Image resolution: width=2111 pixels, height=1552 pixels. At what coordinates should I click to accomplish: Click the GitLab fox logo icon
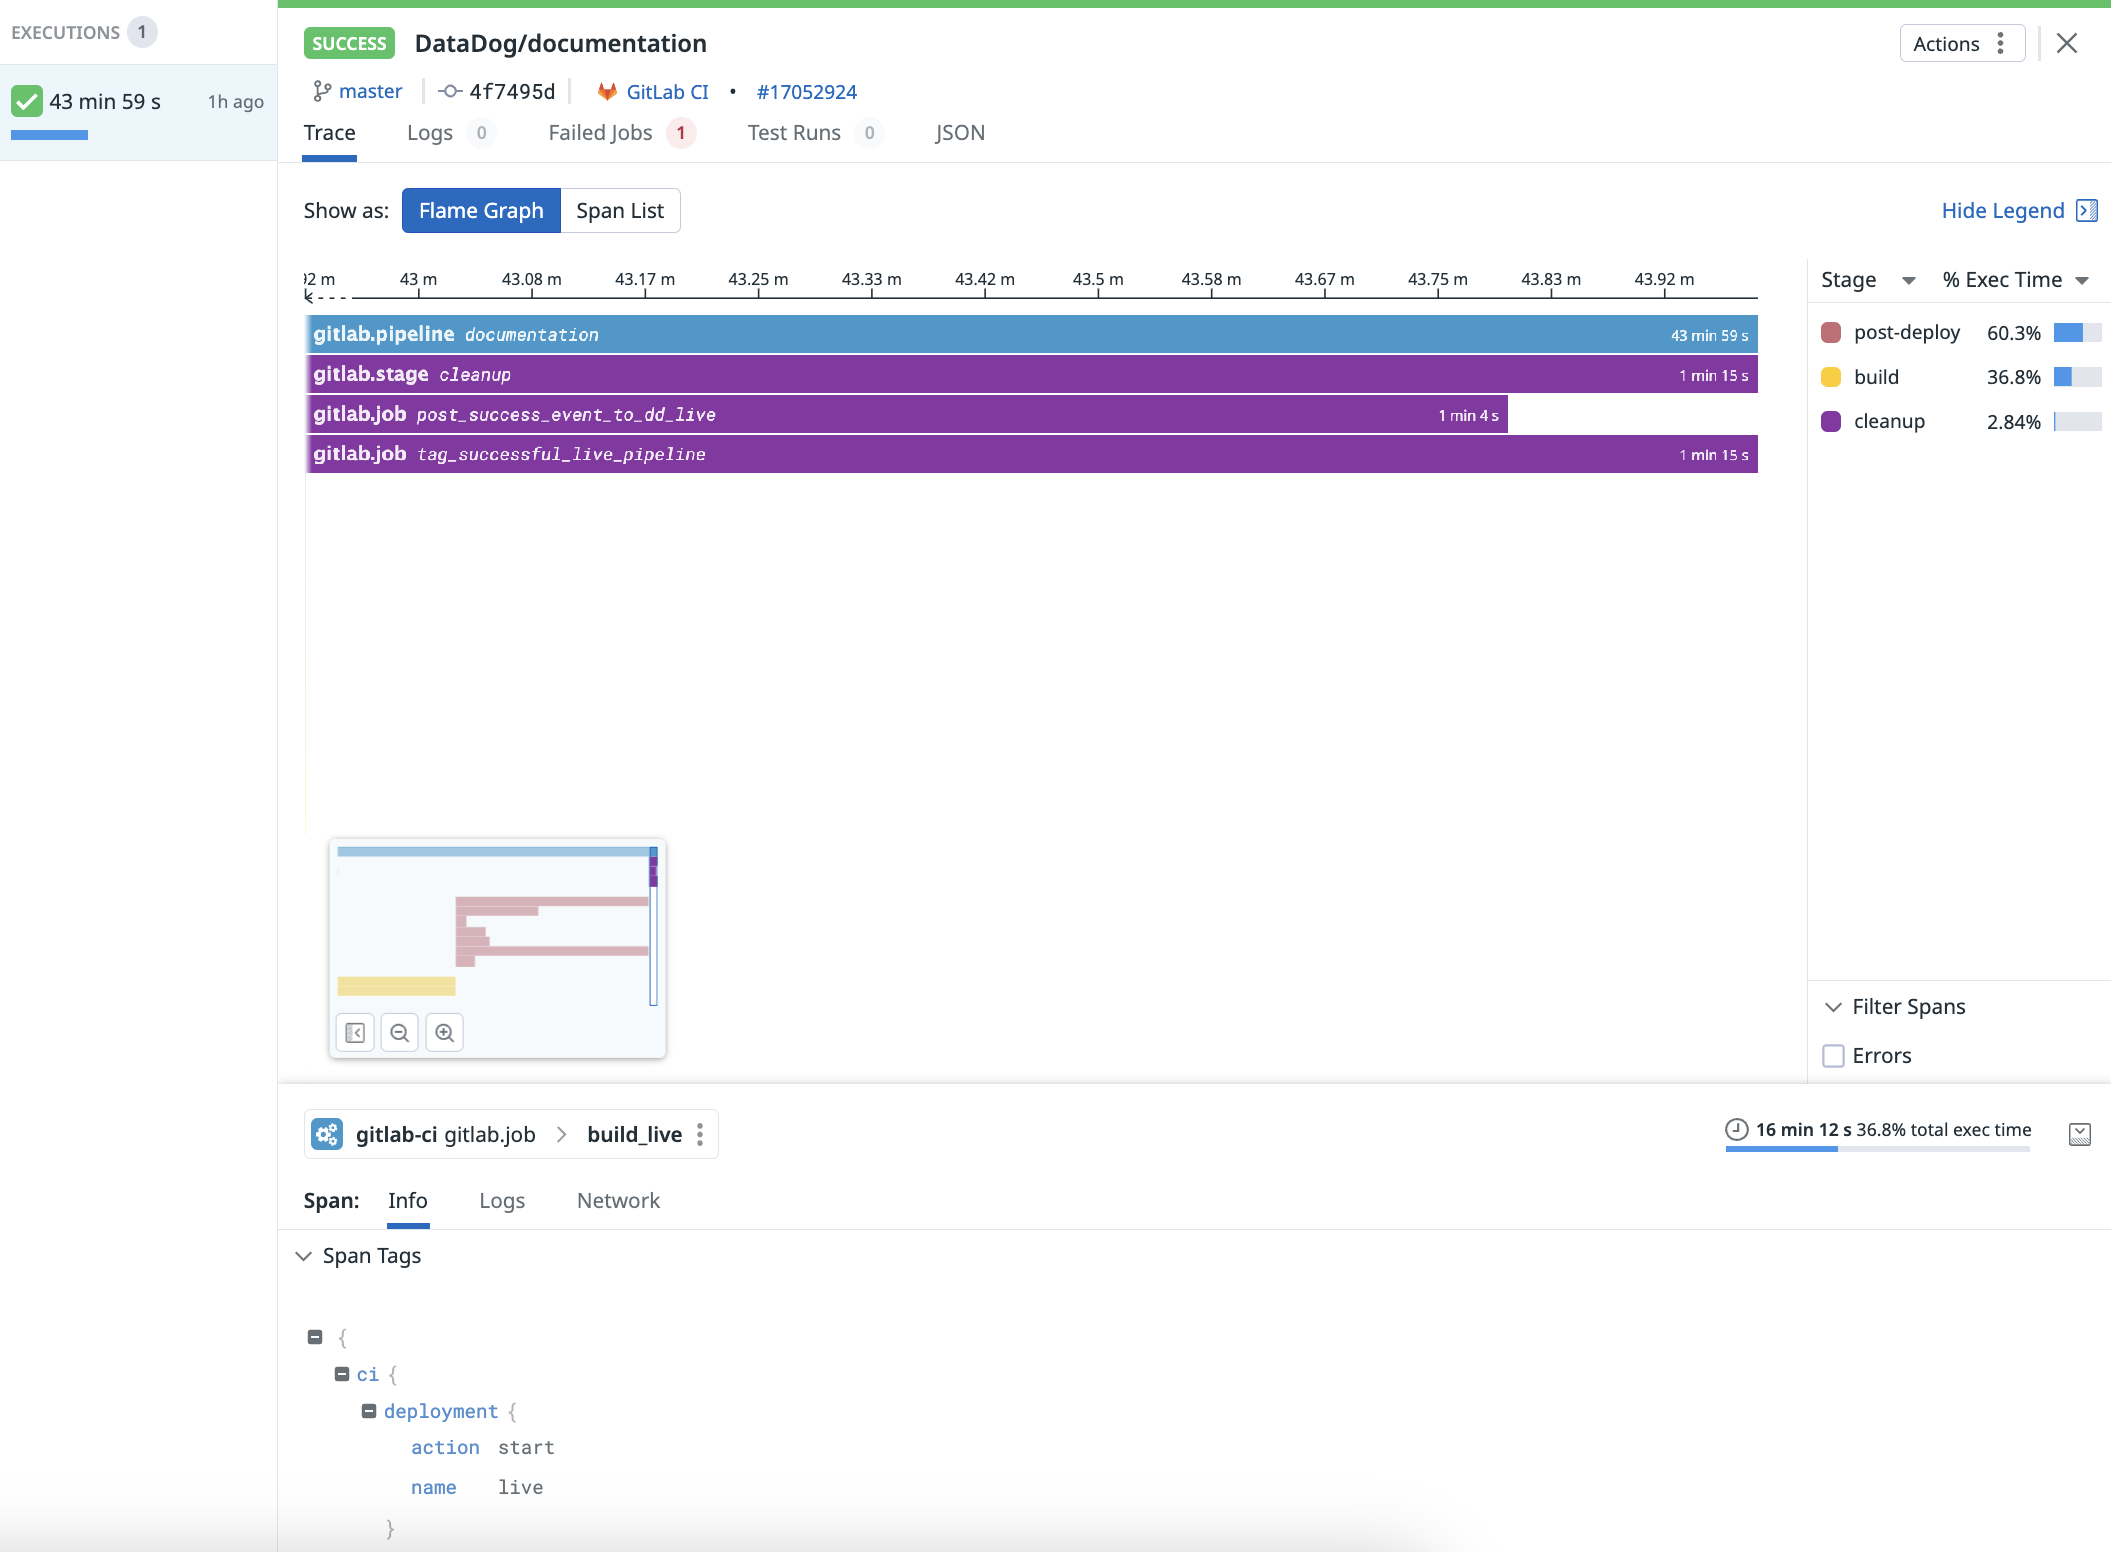tap(606, 92)
